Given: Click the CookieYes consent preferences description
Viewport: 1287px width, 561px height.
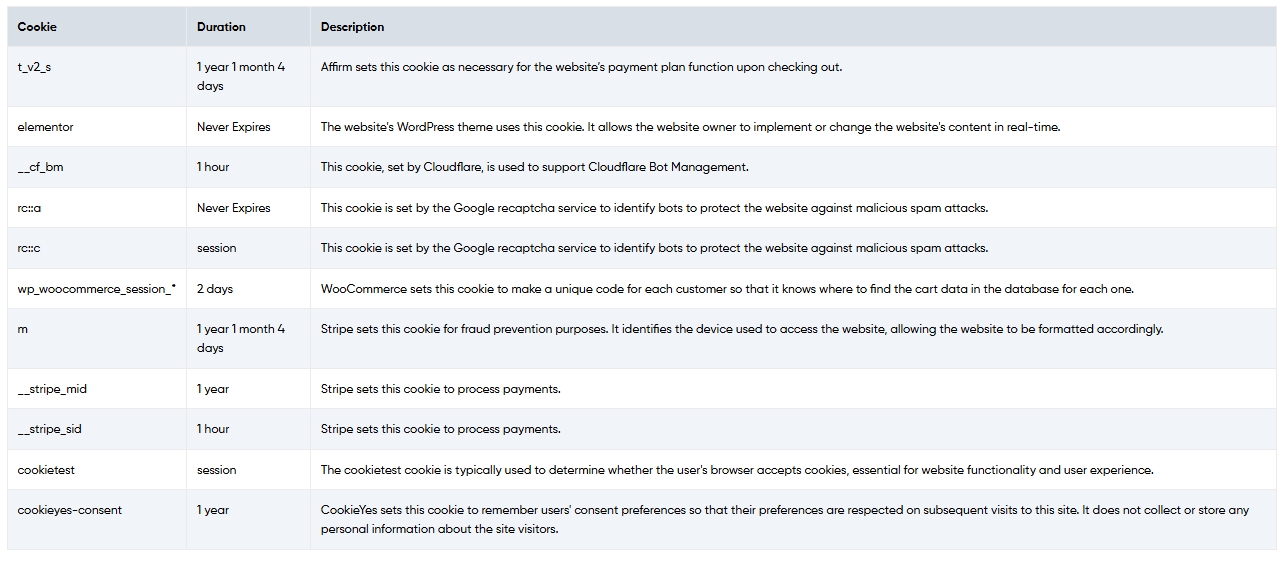Looking at the screenshot, I should click(x=785, y=520).
